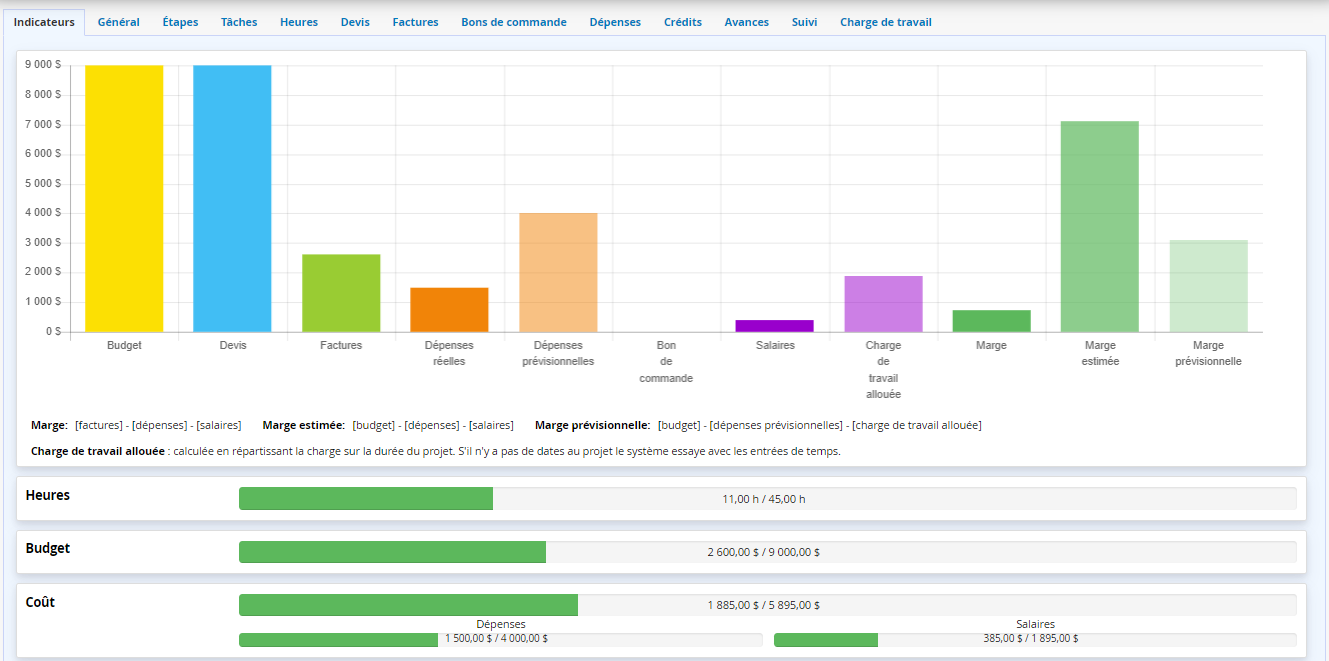This screenshot has width=1329, height=661.
Task: View the Crédits tab
Action: (x=683, y=22)
